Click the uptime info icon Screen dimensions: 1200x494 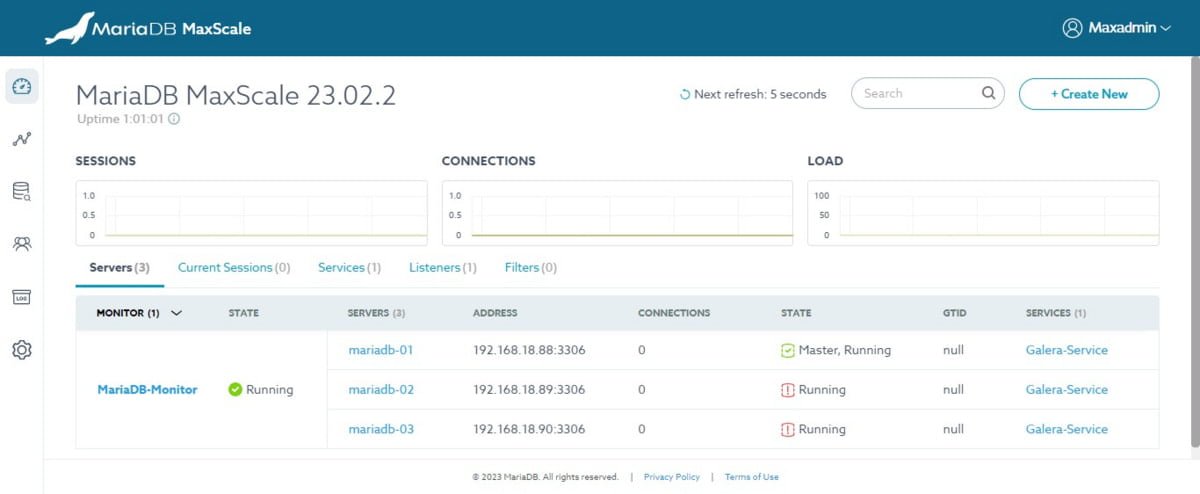click(174, 118)
